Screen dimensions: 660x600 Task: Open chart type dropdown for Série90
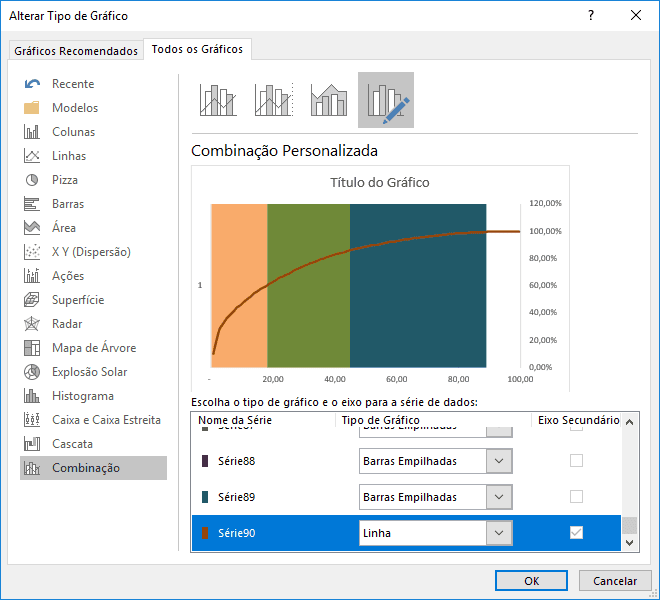coord(499,533)
